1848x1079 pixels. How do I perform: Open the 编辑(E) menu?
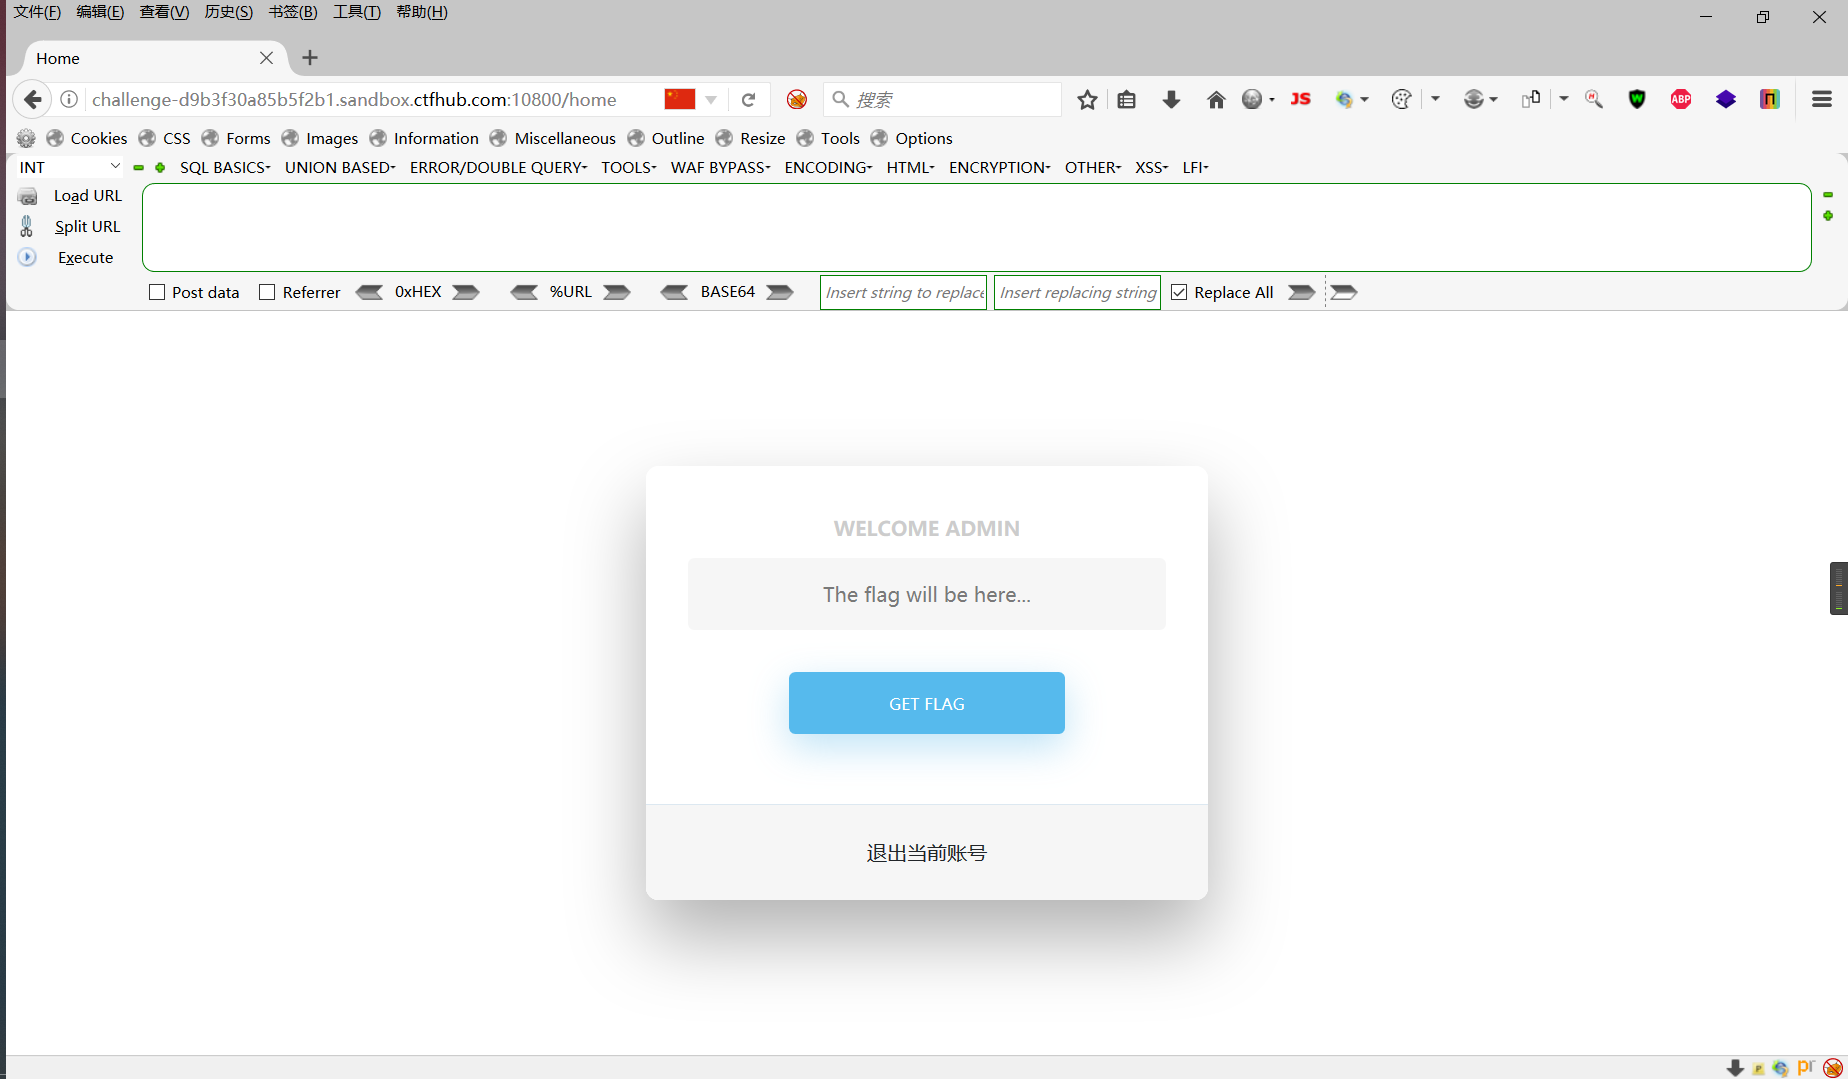pyautogui.click(x=100, y=12)
